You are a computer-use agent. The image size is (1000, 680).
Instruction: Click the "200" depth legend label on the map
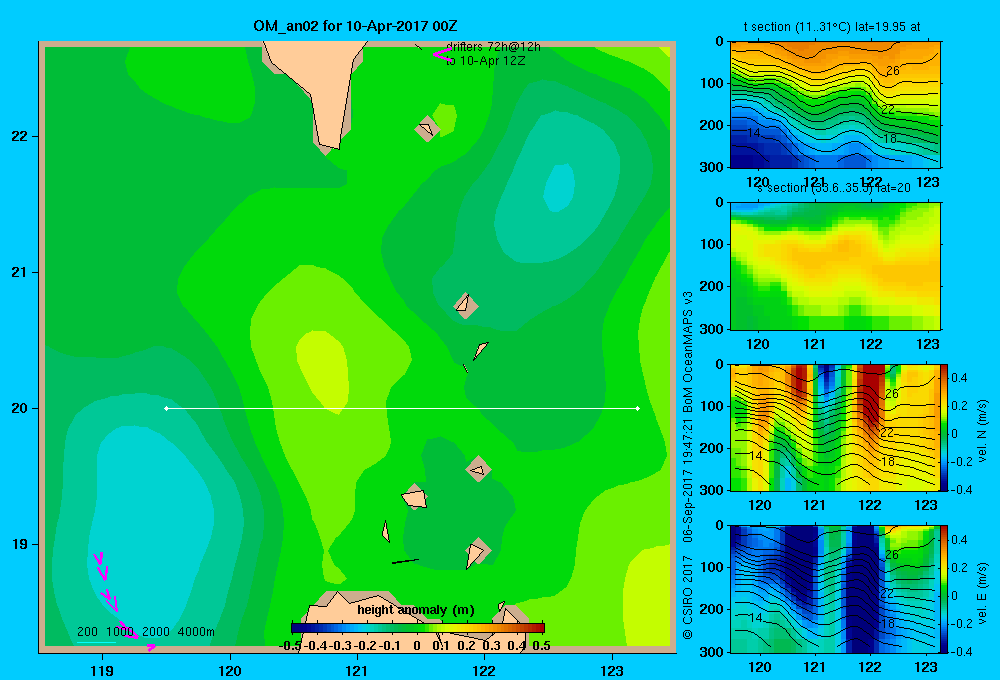click(x=87, y=632)
